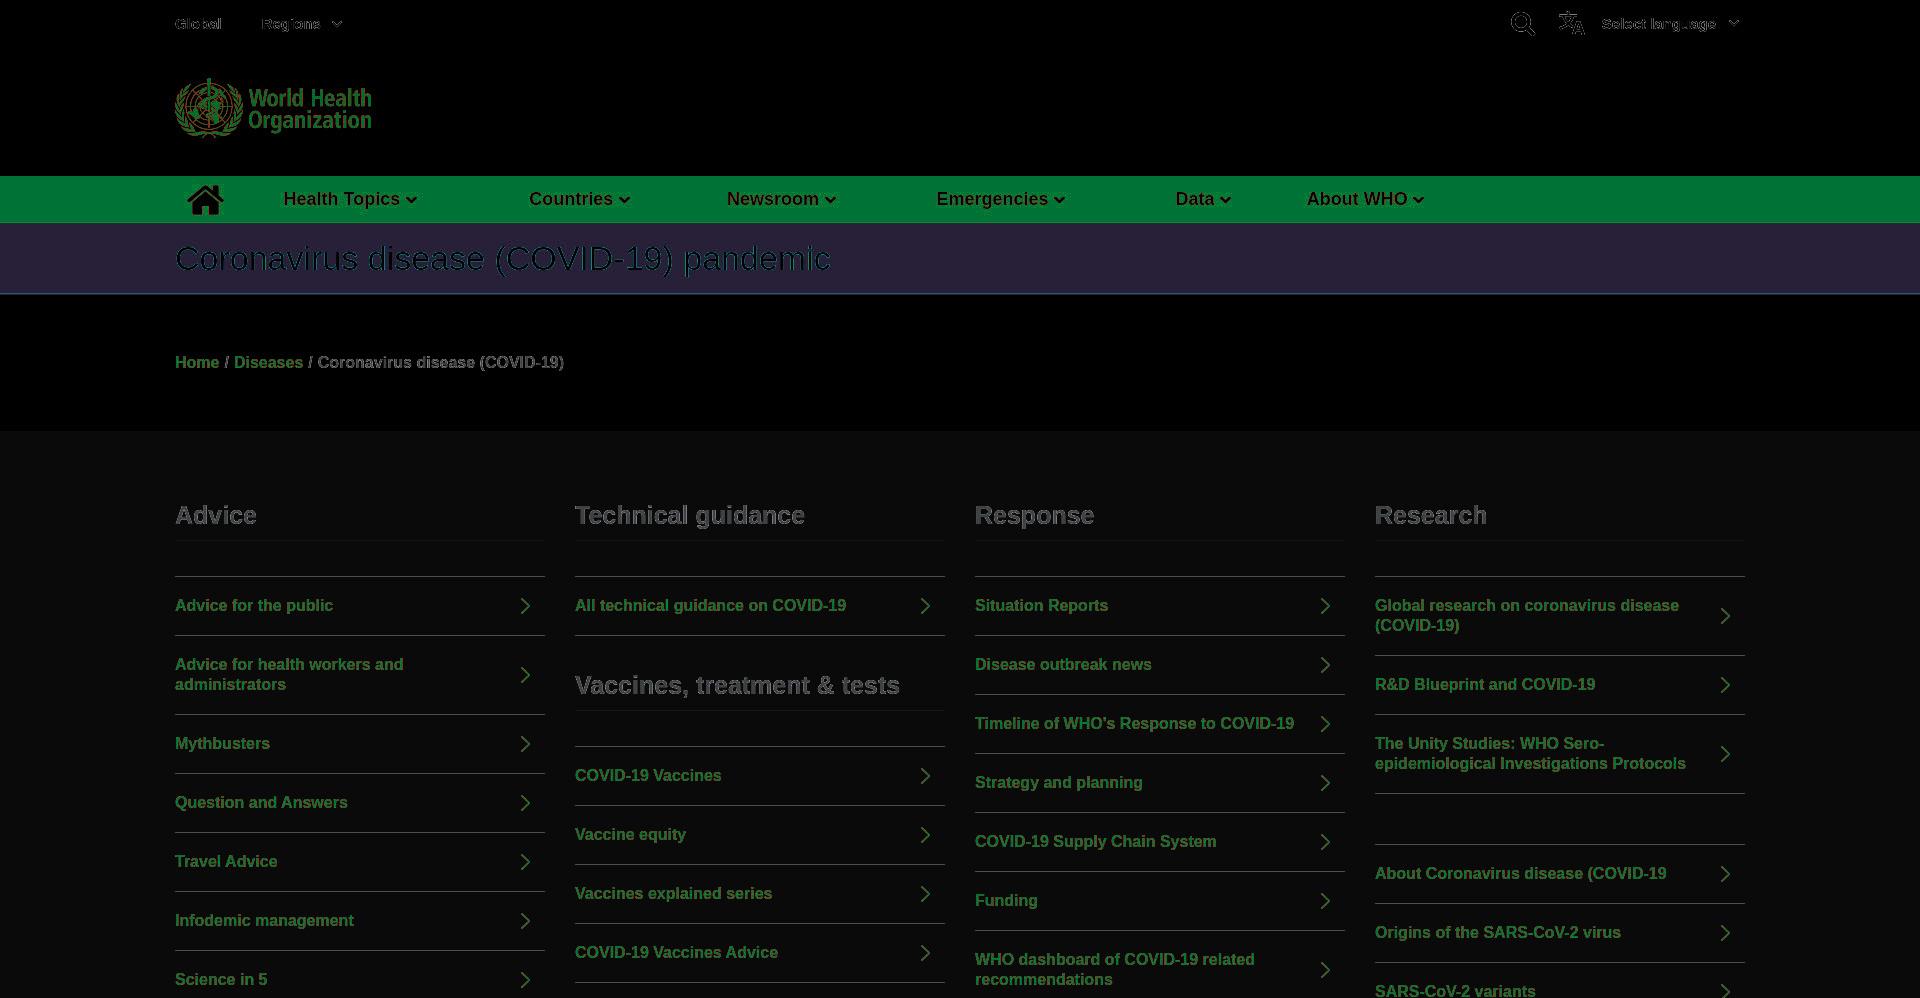Open the Mythbusters link
Image resolution: width=1920 pixels, height=998 pixels.
[x=222, y=744]
